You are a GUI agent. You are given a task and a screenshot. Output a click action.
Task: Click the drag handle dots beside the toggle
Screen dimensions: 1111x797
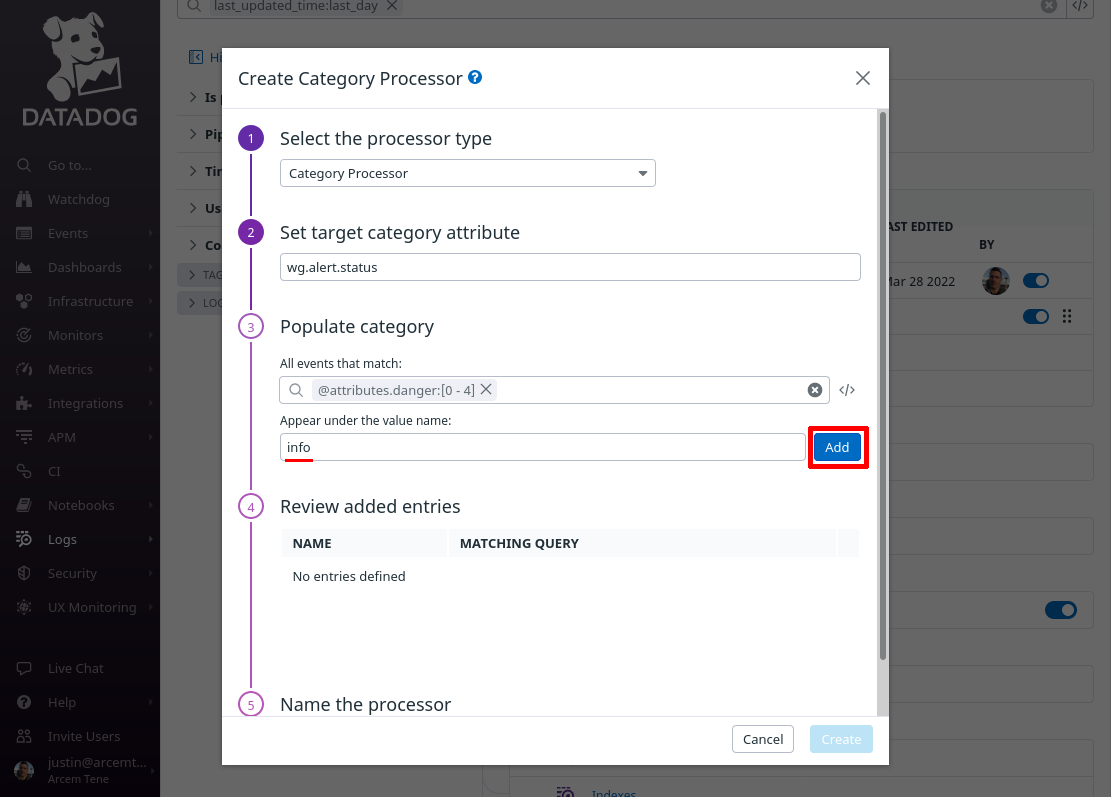coord(1067,316)
